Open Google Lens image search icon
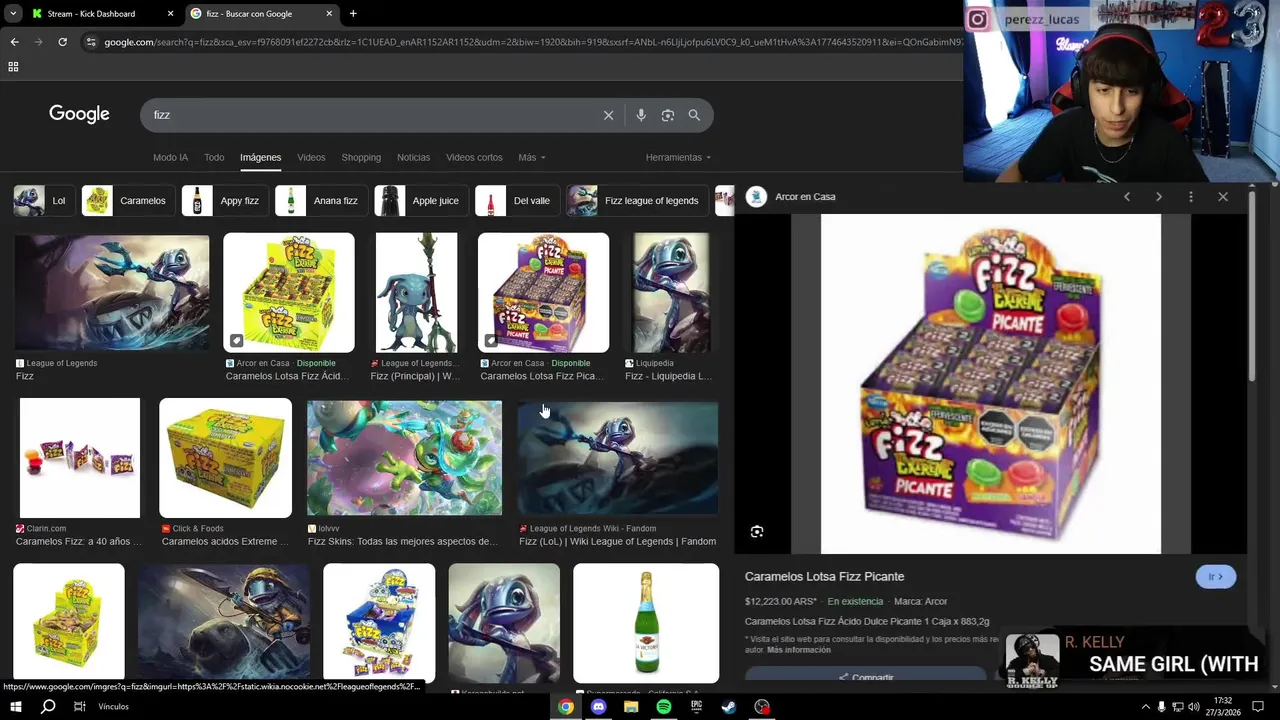Viewport: 1280px width, 720px height. click(x=668, y=115)
